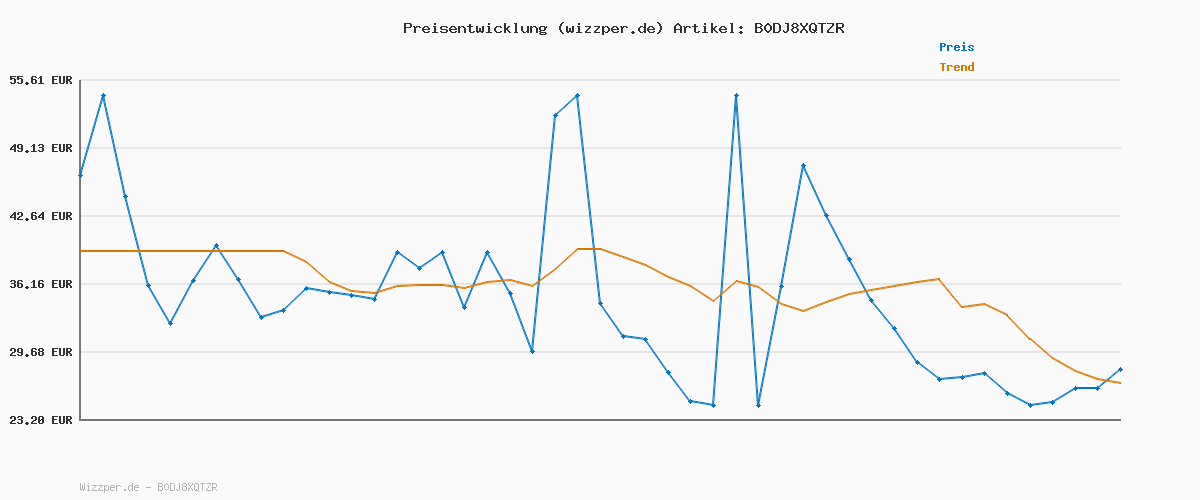Click the second blue data point from the left
This screenshot has height=500, width=1200.
click(x=103, y=95)
